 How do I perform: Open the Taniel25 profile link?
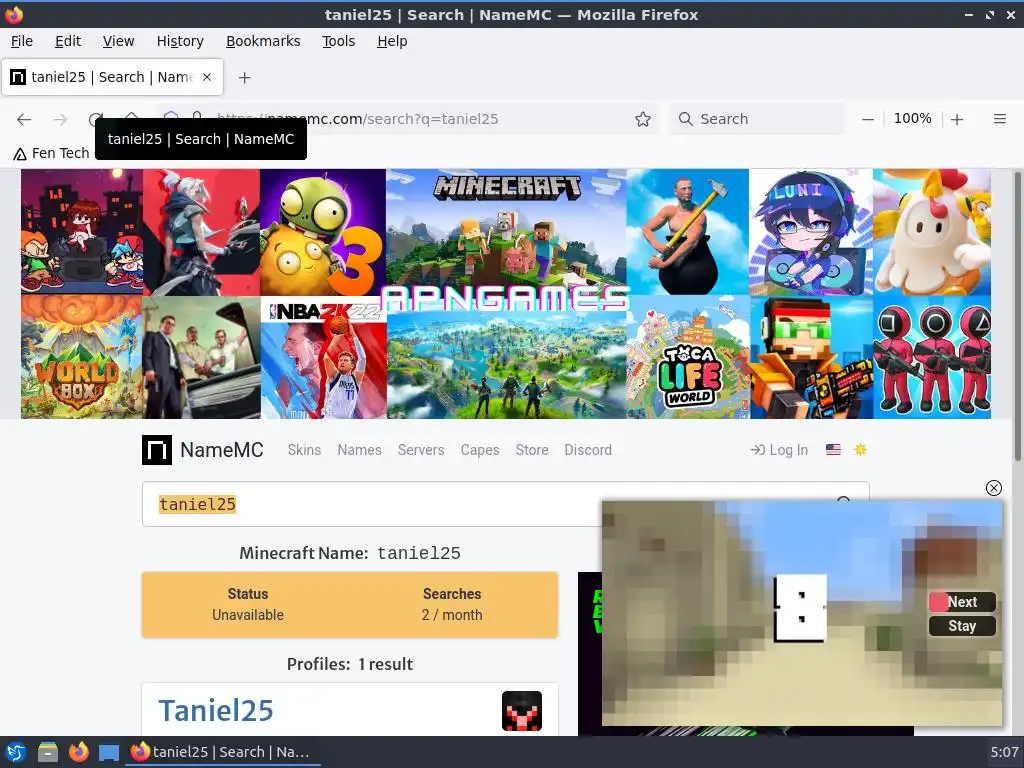tap(216, 711)
